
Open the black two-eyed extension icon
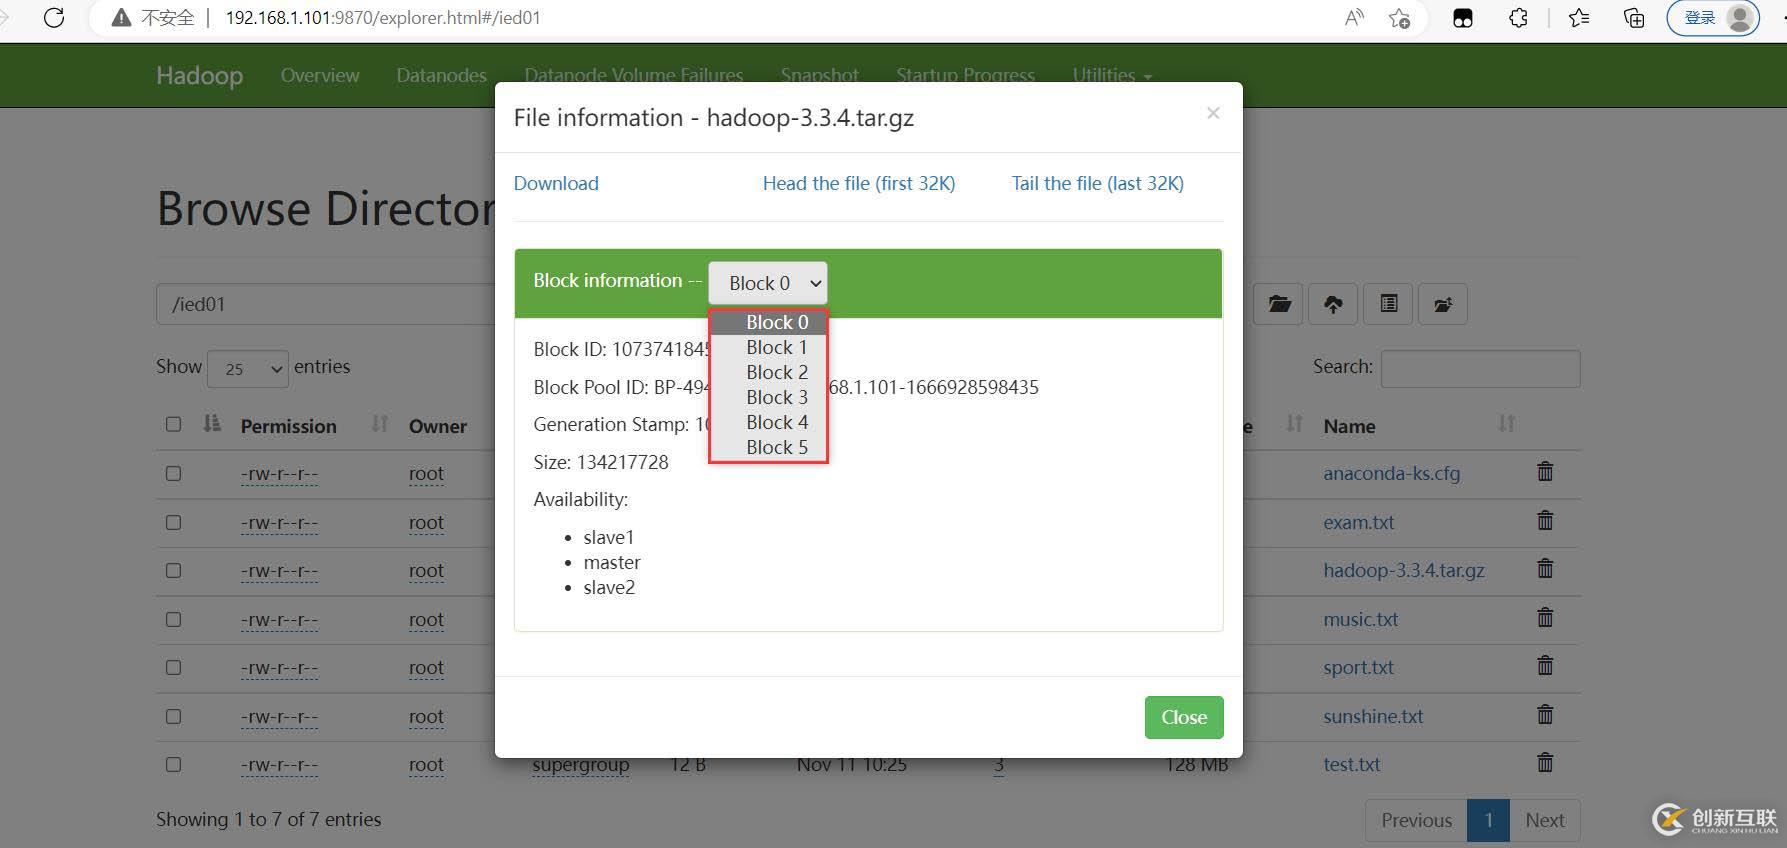click(1463, 18)
